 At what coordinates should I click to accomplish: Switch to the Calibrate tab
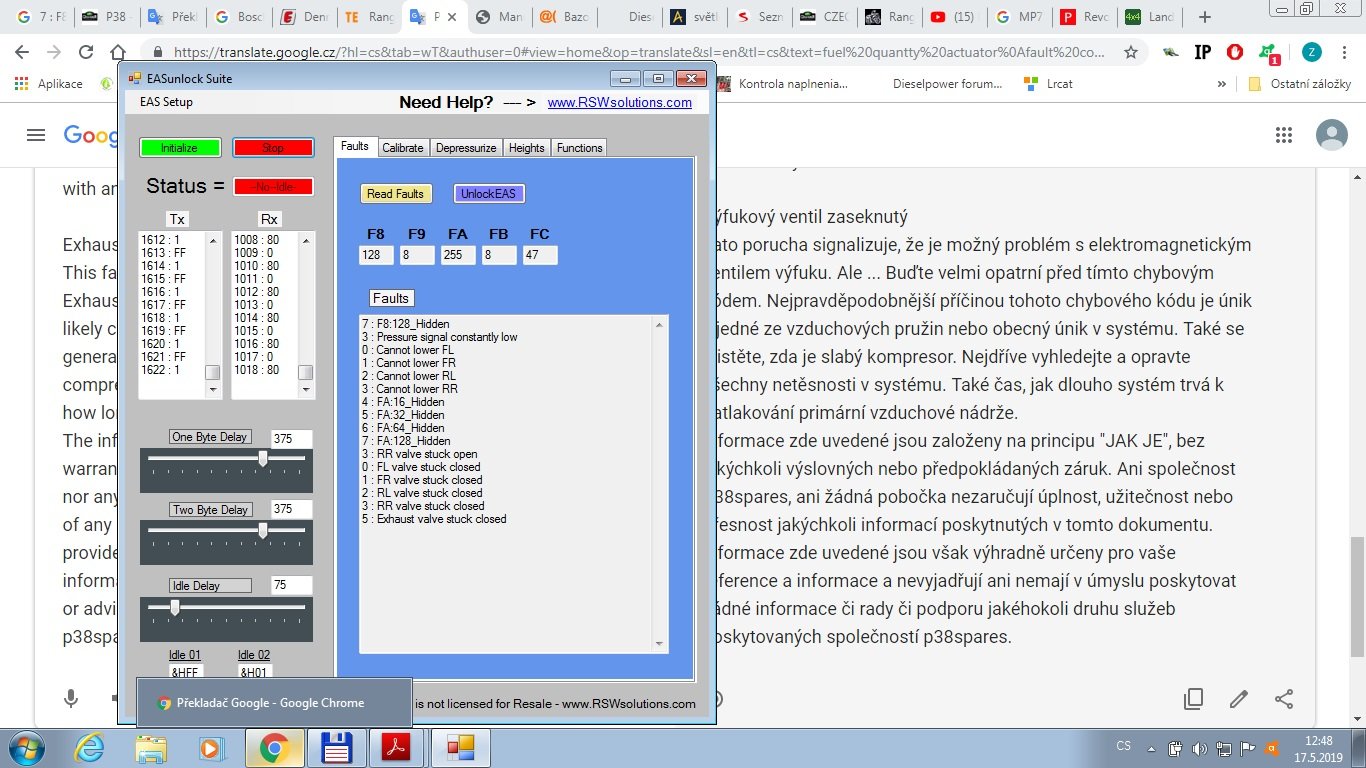click(x=403, y=148)
